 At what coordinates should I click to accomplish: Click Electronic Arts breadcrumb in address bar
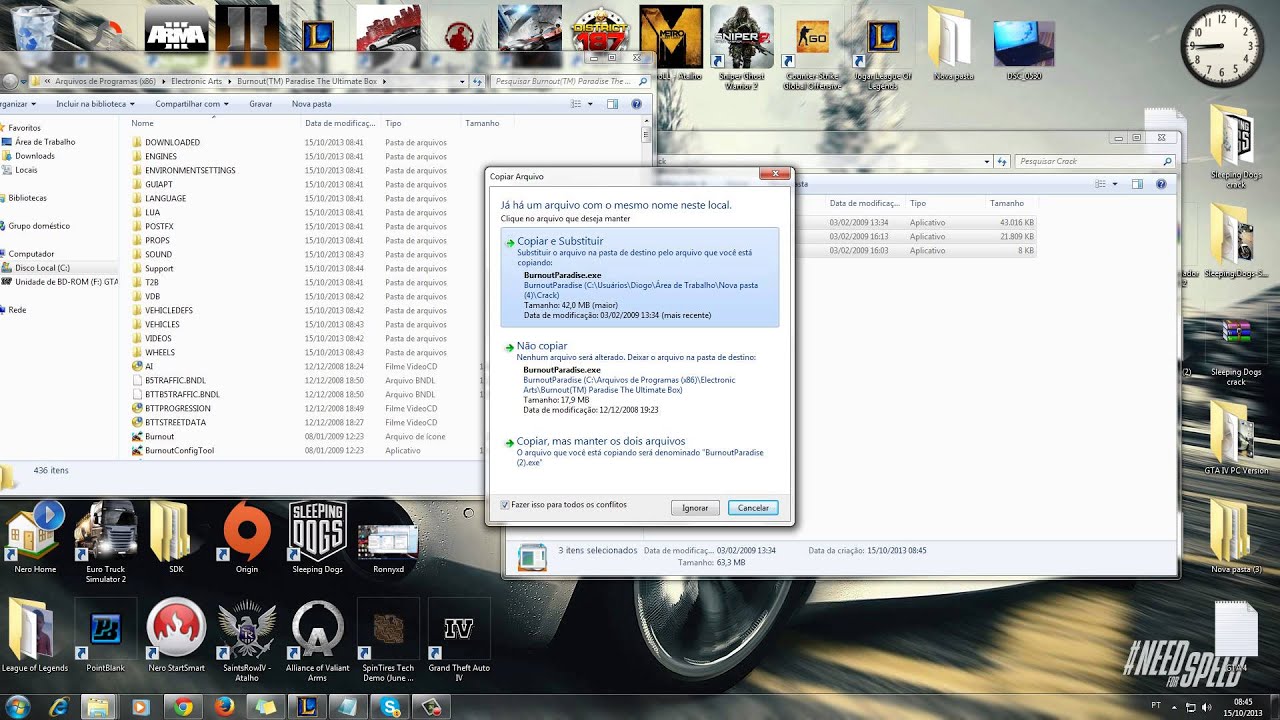pos(198,81)
